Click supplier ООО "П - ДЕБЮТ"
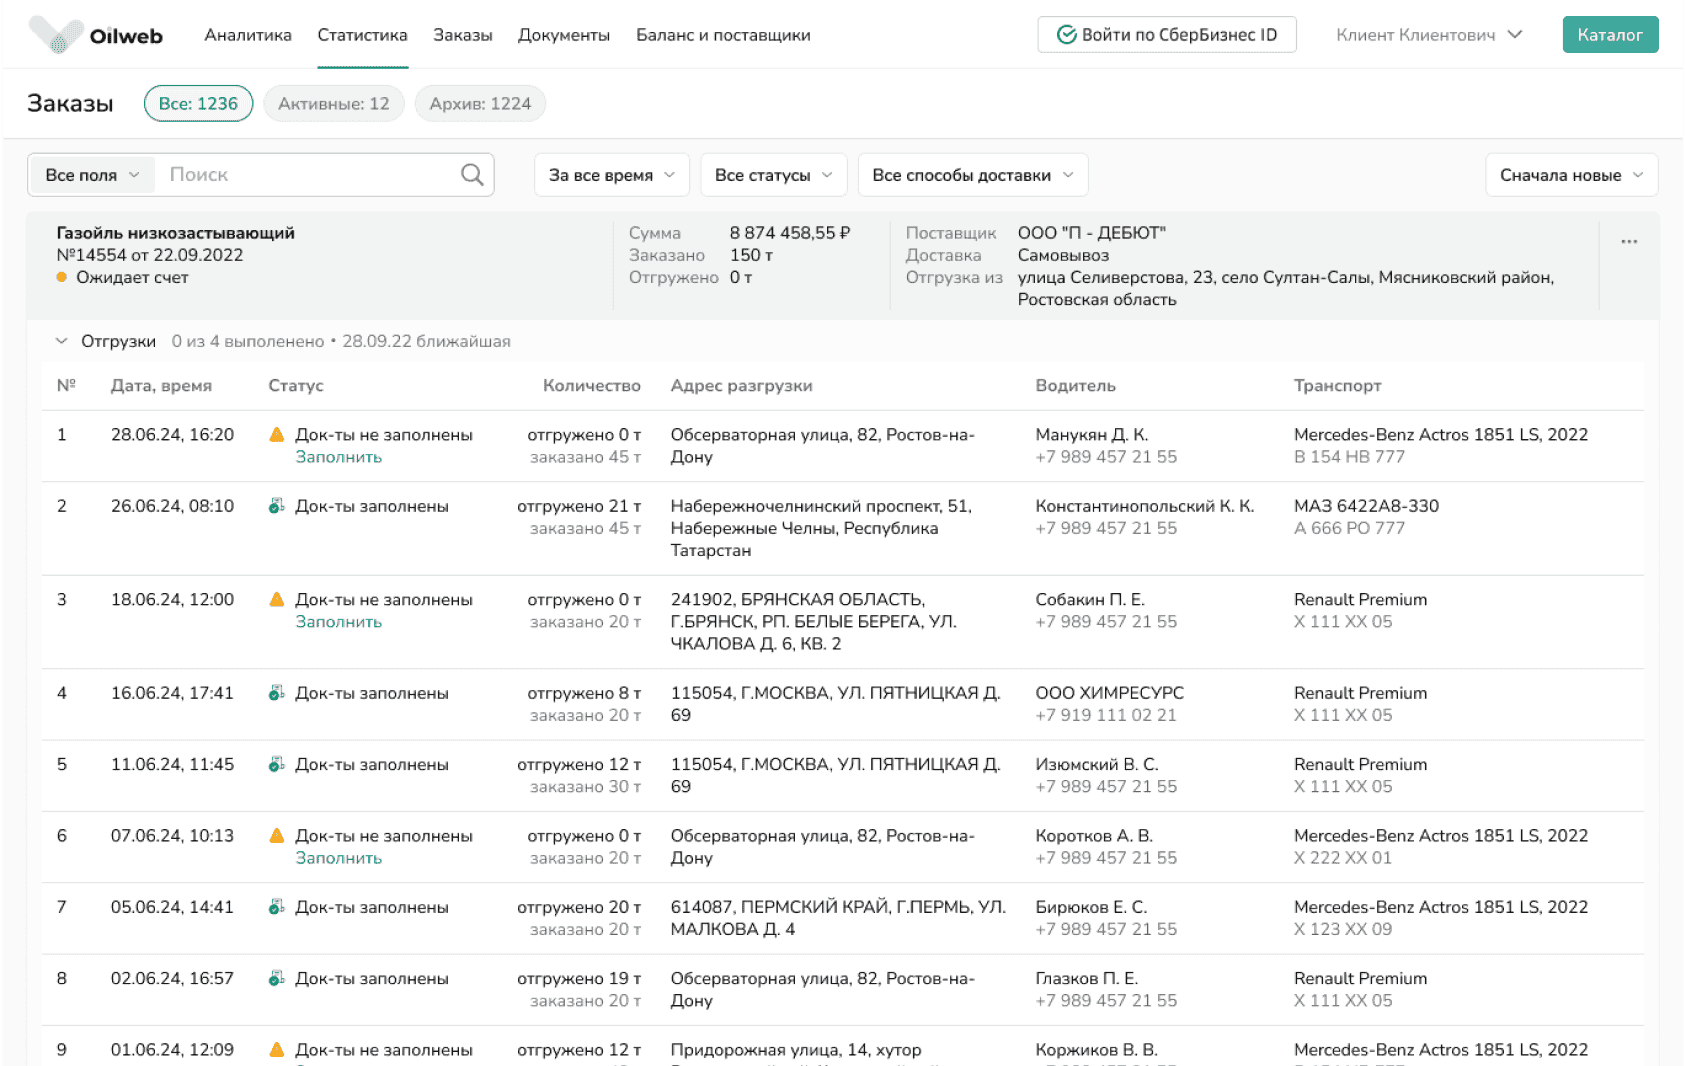 tap(1092, 233)
